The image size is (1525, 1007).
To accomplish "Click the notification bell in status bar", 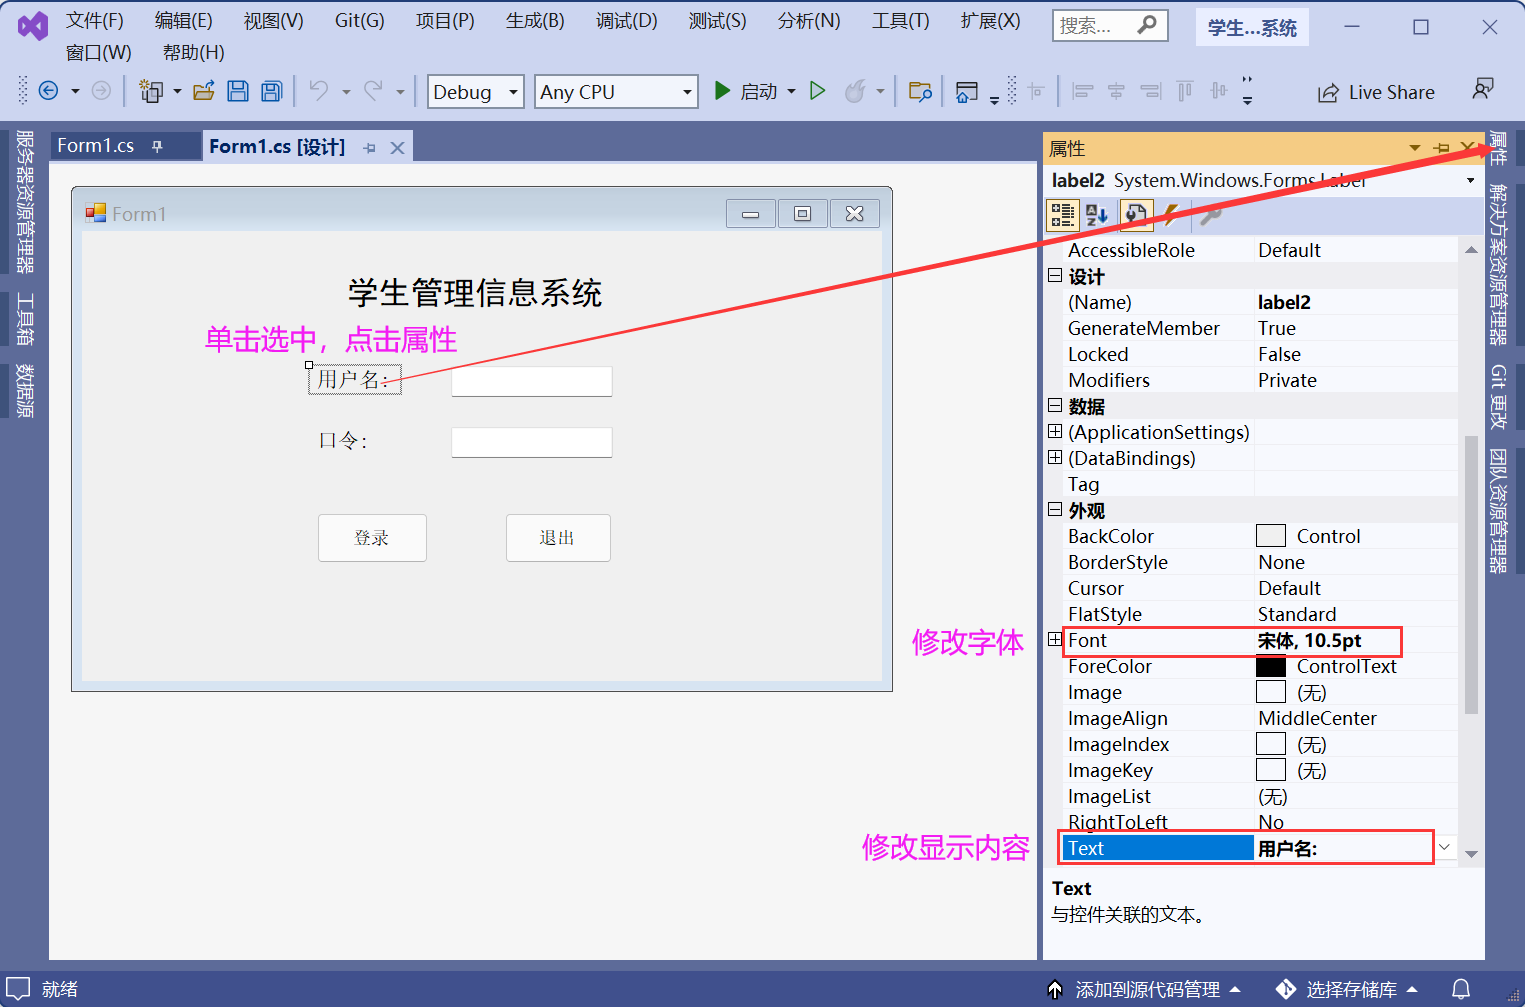I will point(1461,989).
